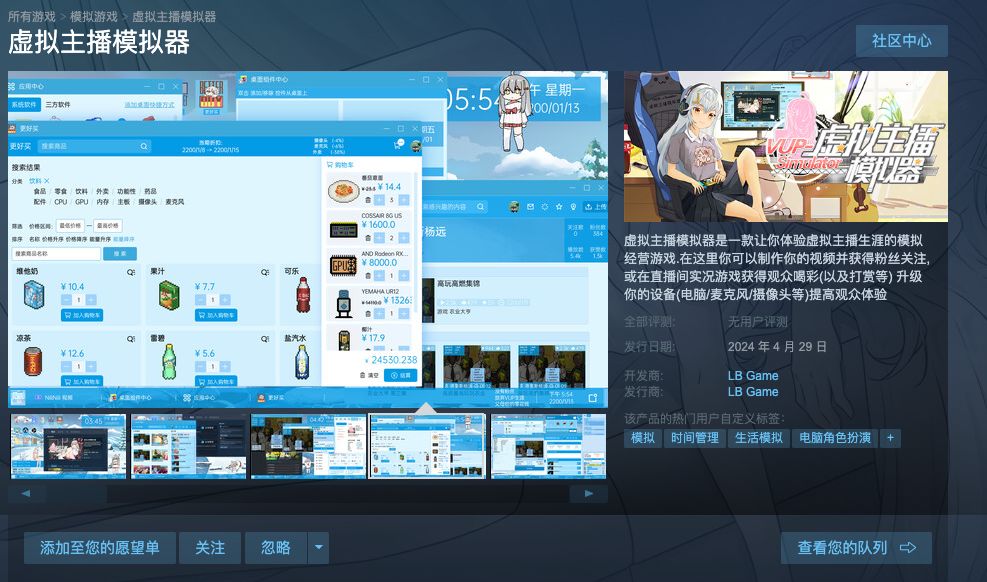Open the 模拟游戏 breadcrumb category
This screenshot has height=582, width=987.
(x=94, y=16)
